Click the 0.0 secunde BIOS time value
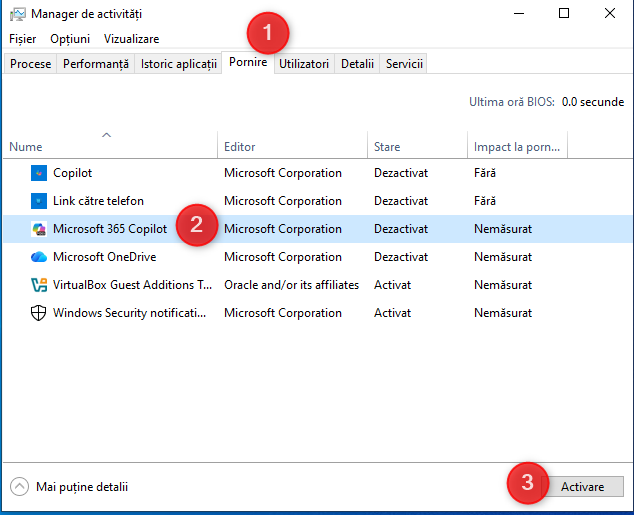Viewport: 634px width, 515px height. [593, 102]
